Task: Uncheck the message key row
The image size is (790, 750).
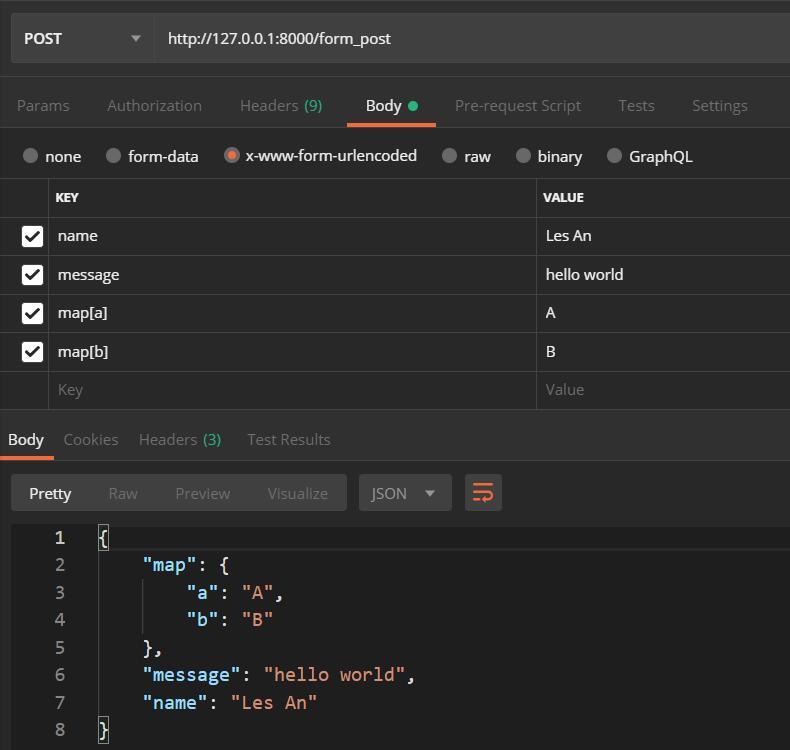Action: [x=32, y=275]
